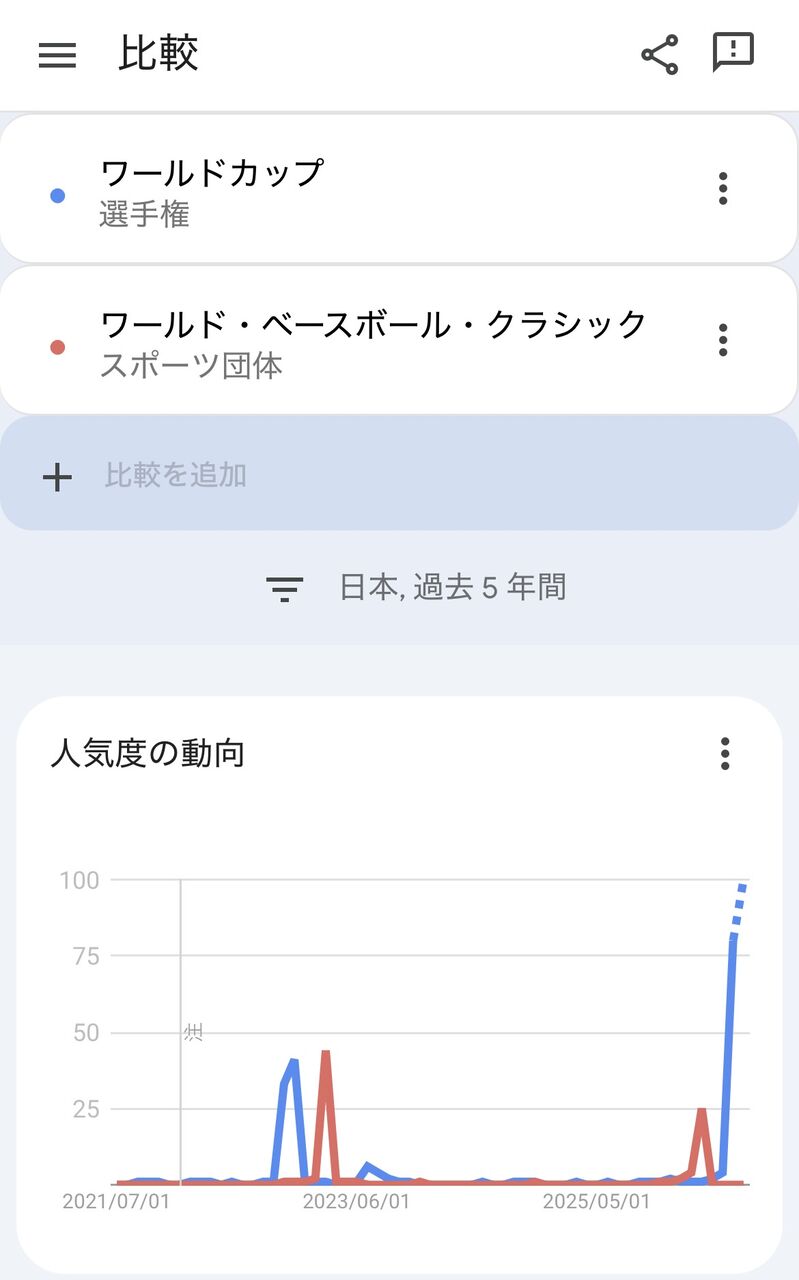Click the dotted blue forecast line end

pos(742,887)
